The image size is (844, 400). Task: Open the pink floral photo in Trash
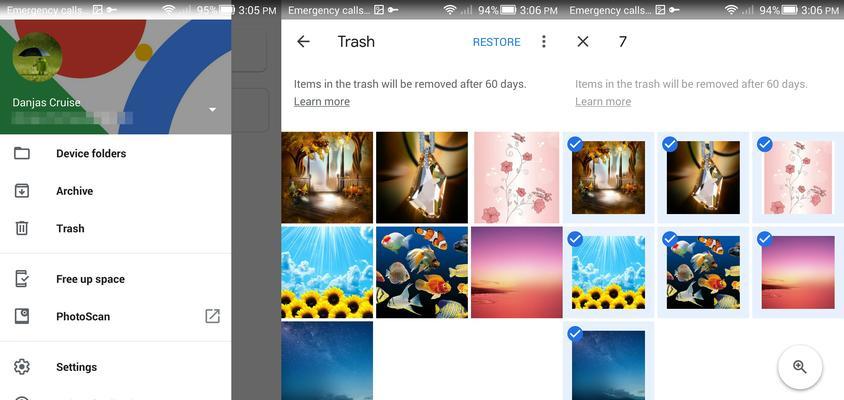[x=517, y=177]
